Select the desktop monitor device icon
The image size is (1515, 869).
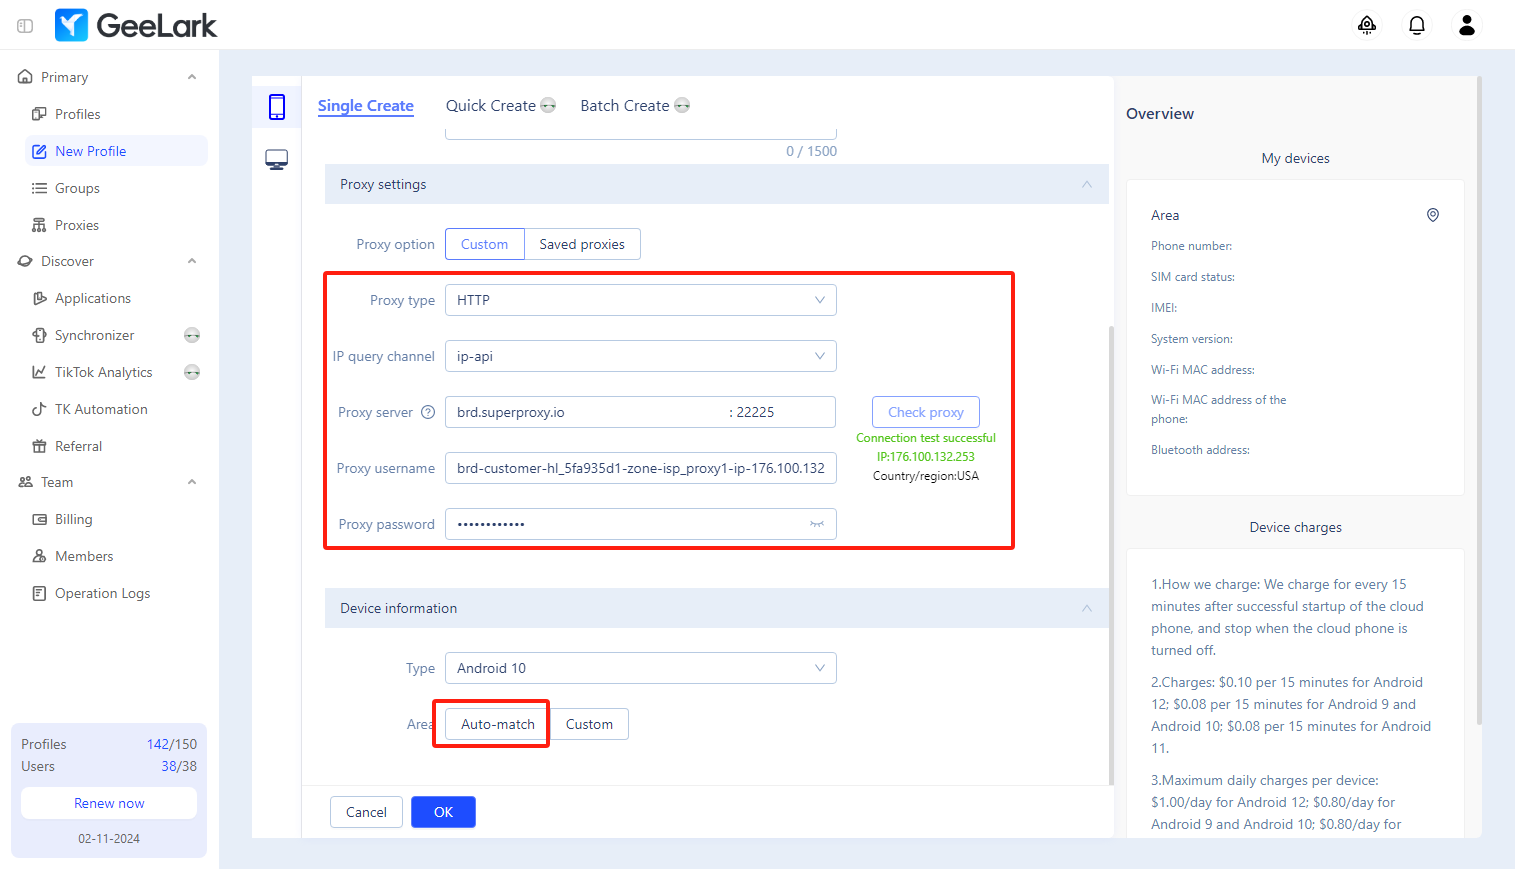tap(277, 160)
